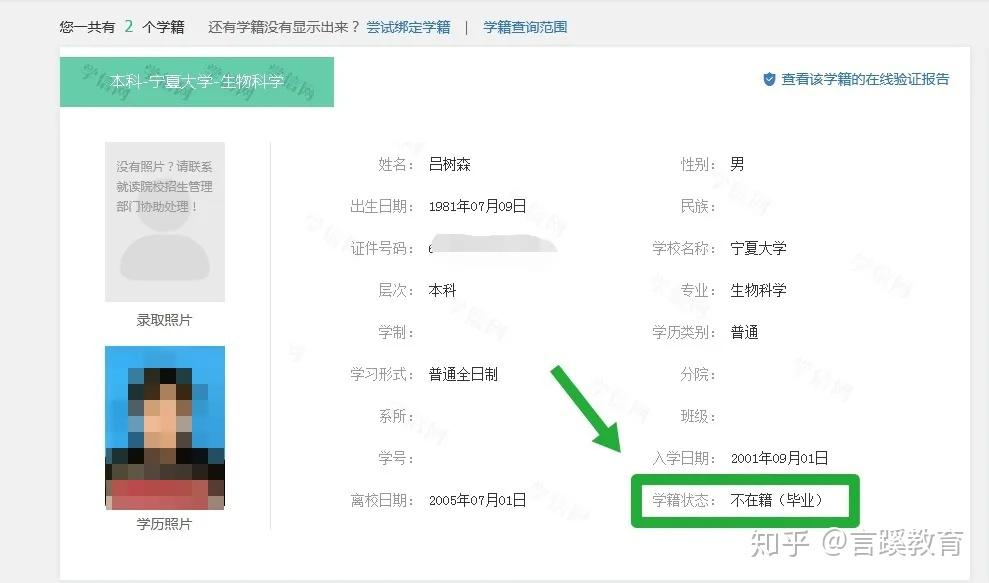This screenshot has width=989, height=583.
Task: Select the name value 吕树森
Action: tap(449, 165)
